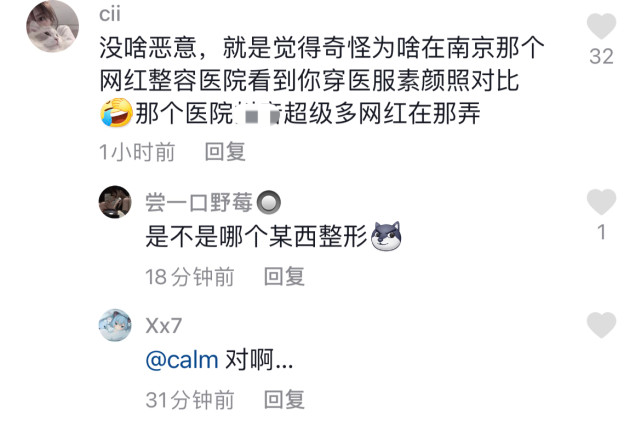Viewport: 641px width, 427px height.
Task: Reply to 尝一口野莓's comment
Action: [284, 277]
